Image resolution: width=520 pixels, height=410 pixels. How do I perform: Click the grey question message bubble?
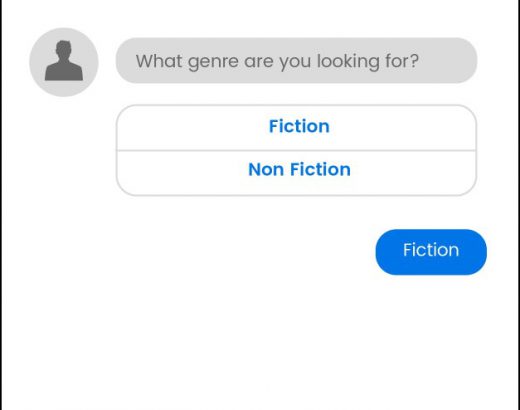(x=296, y=60)
